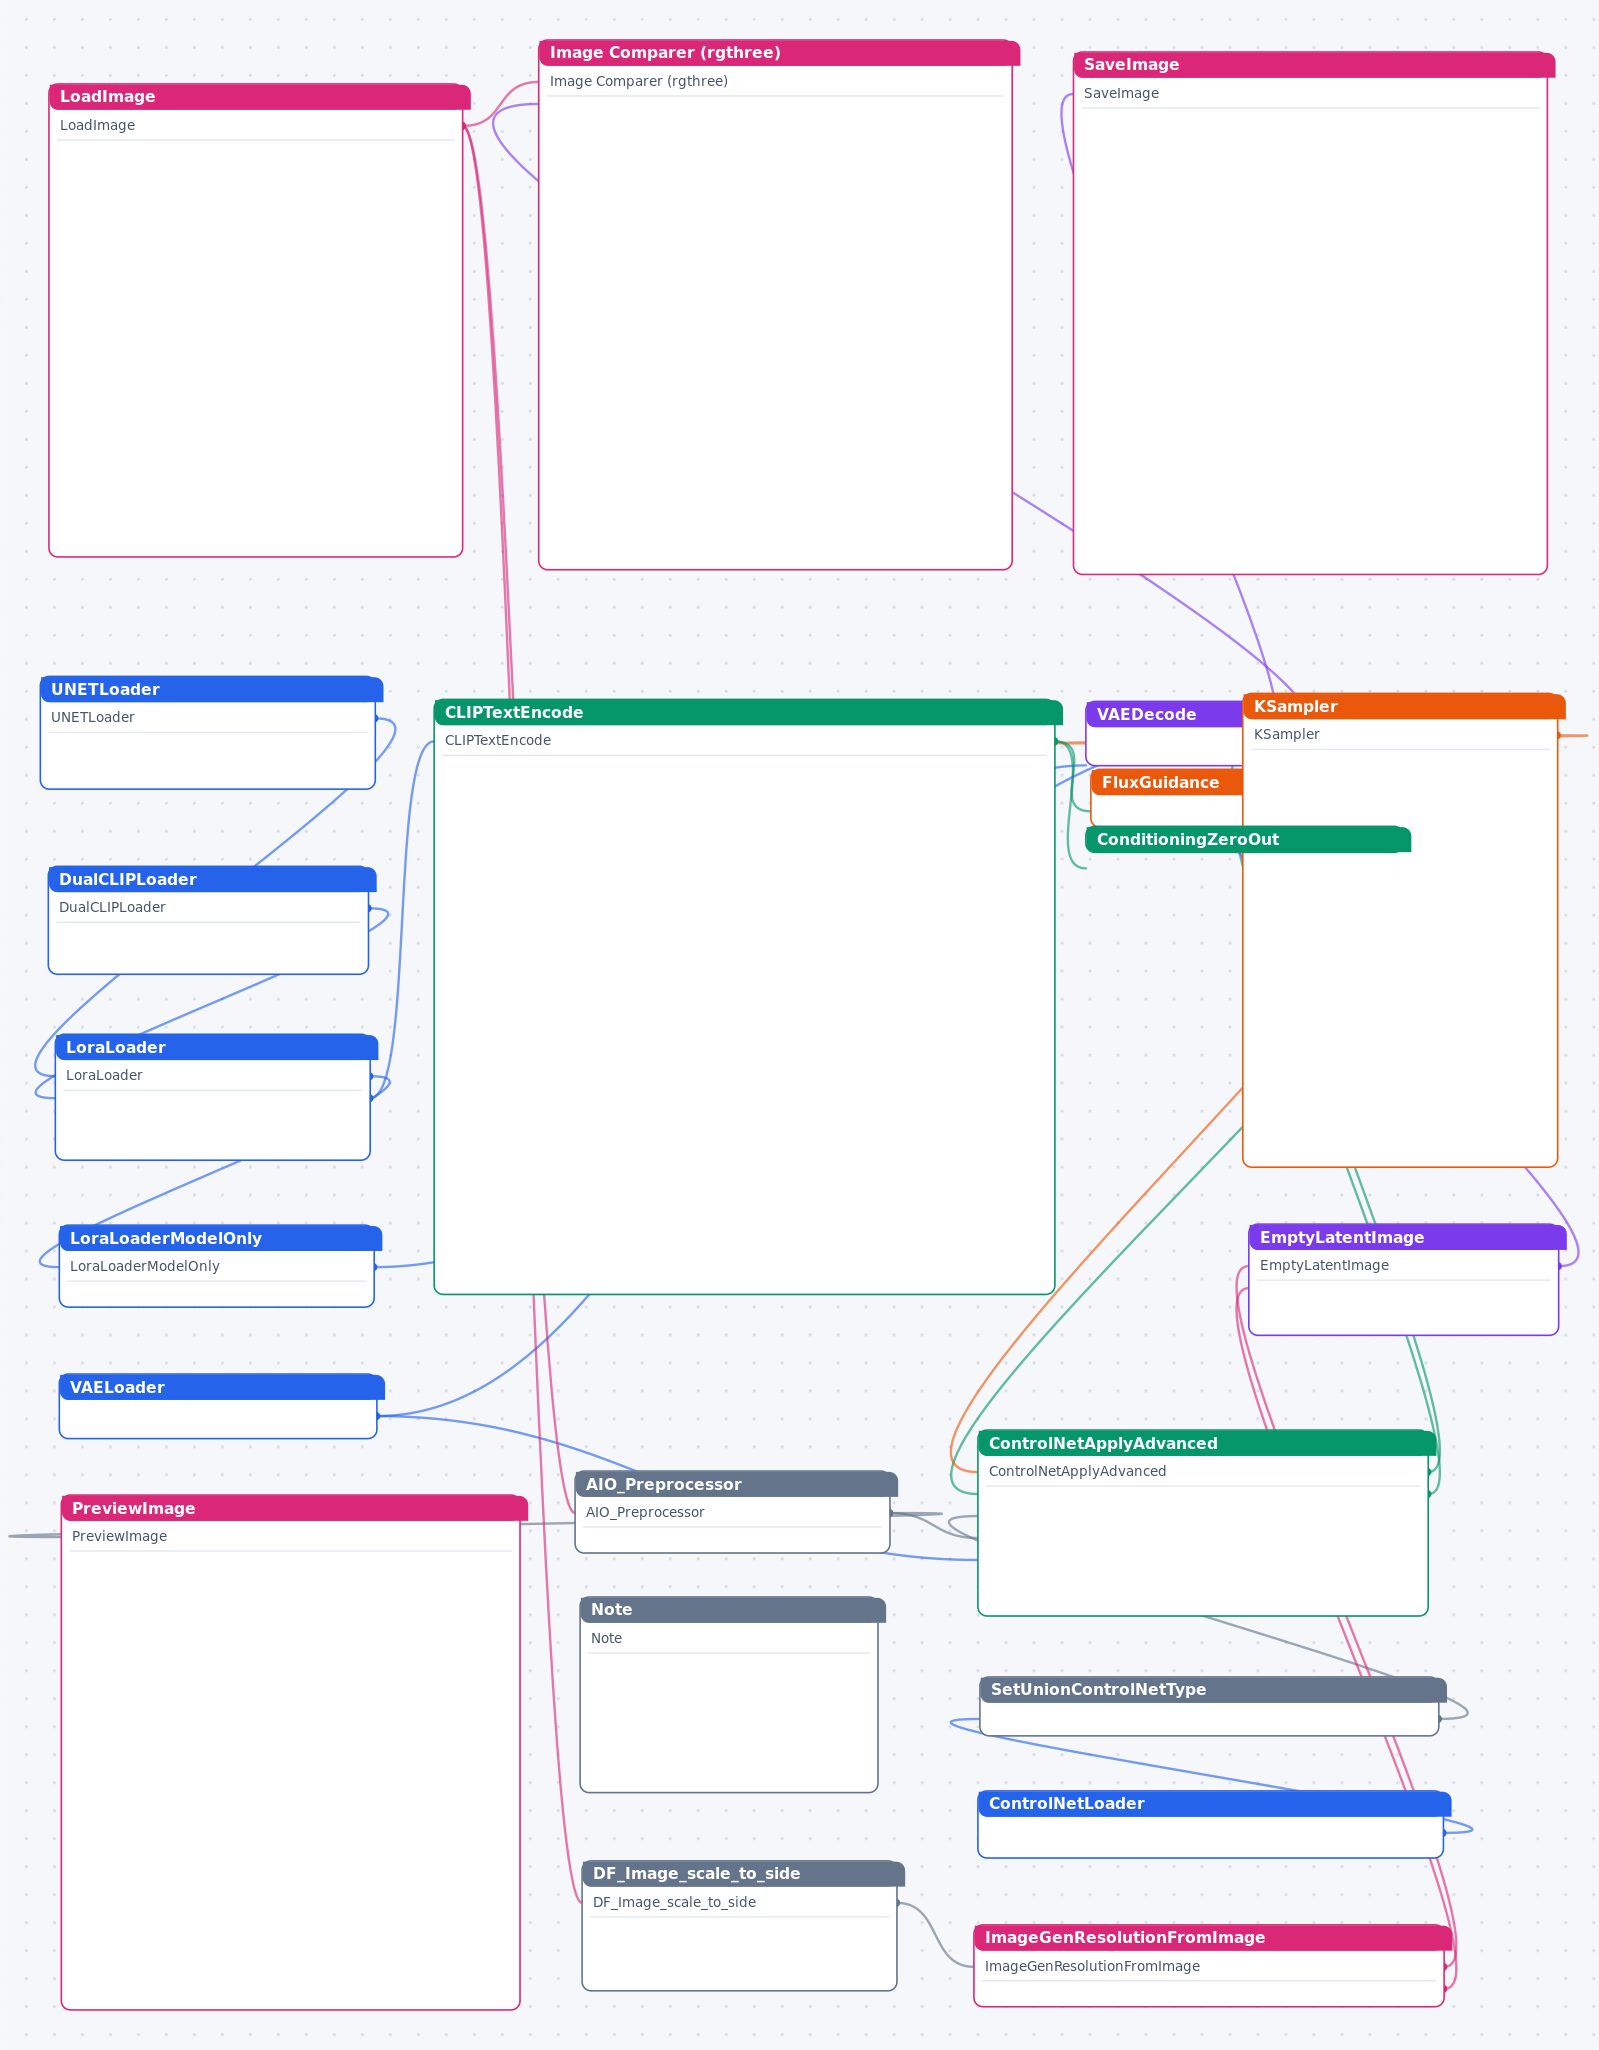
Task: Select the PreviewImage node header
Action: pos(294,1509)
